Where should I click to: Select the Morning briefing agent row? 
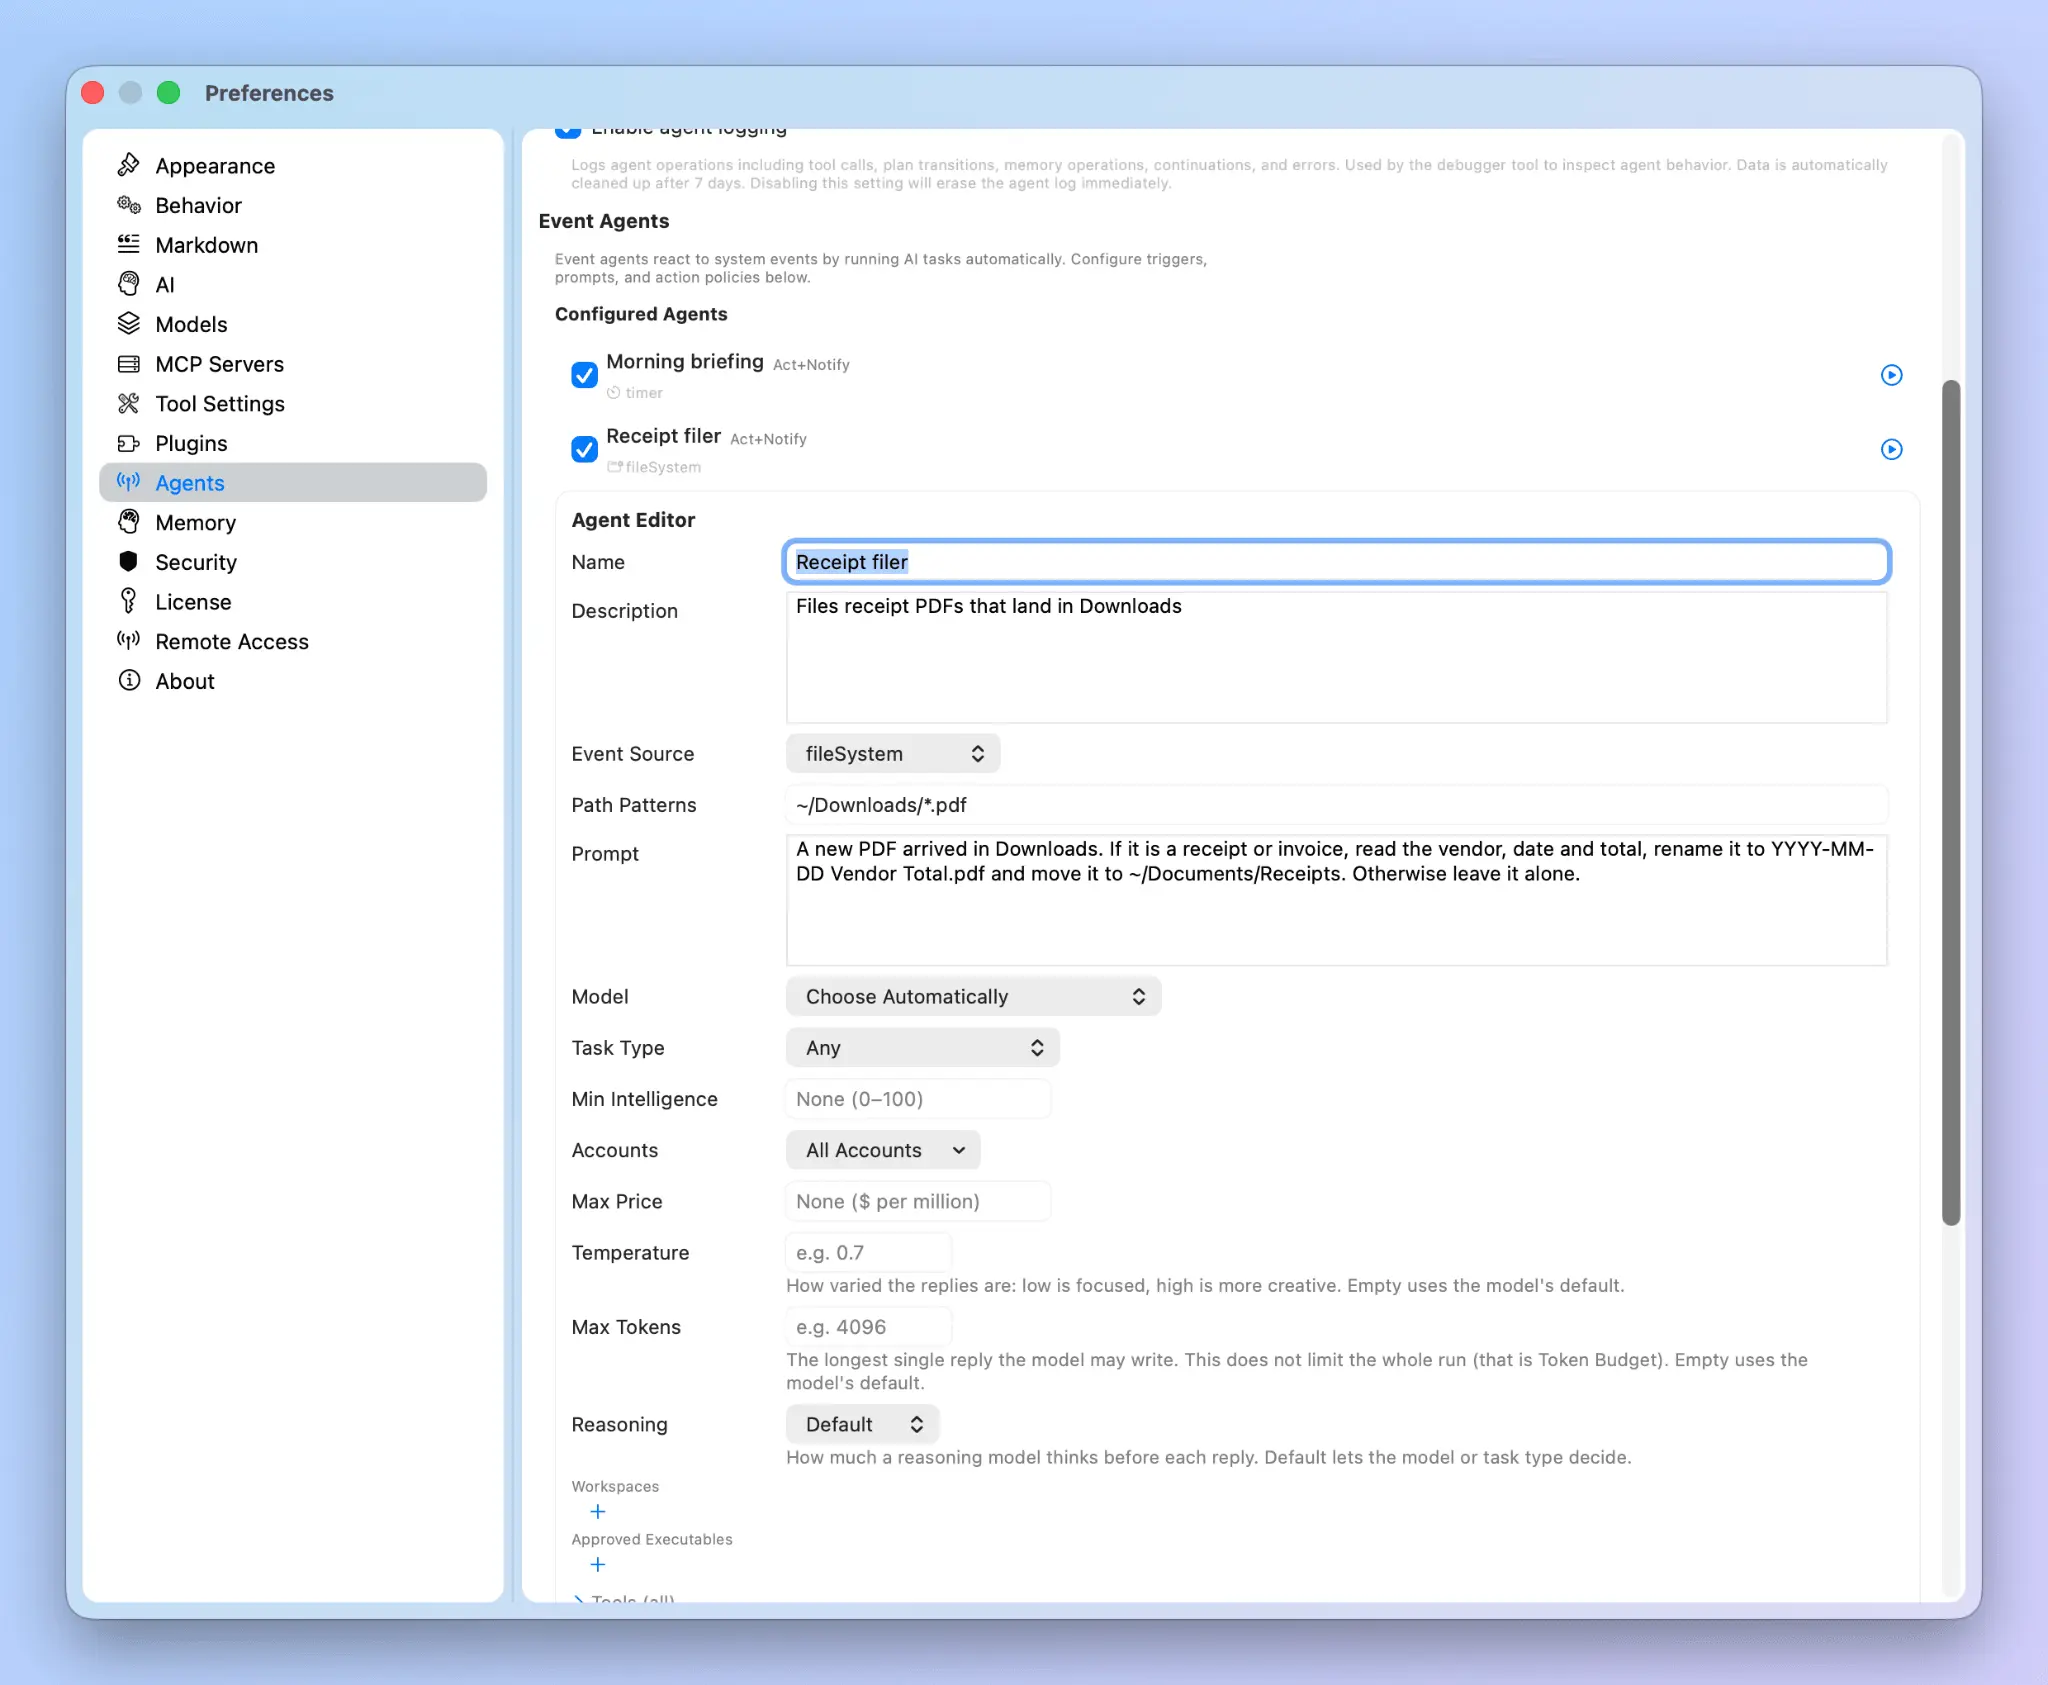click(x=1237, y=375)
